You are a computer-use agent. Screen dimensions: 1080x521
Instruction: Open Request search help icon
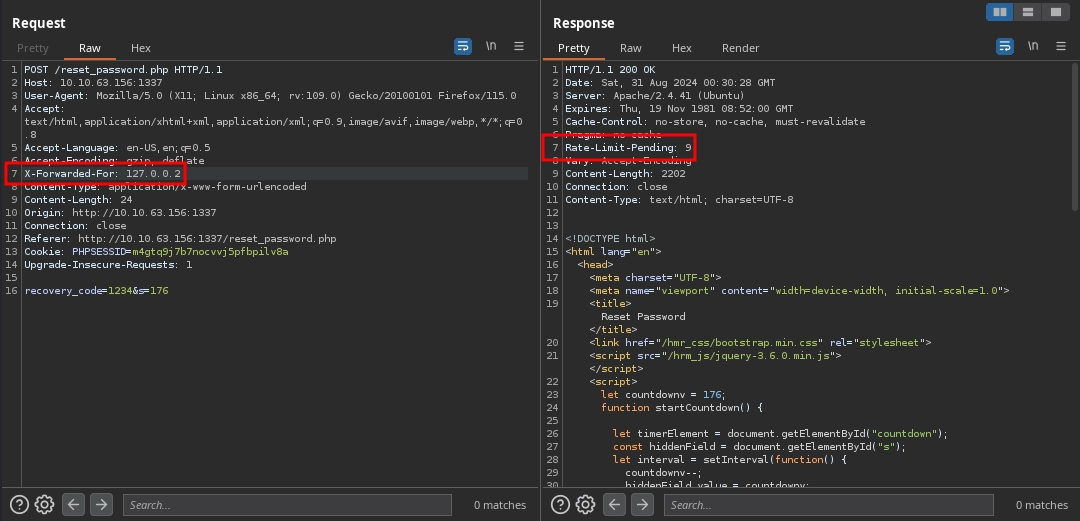coord(19,505)
